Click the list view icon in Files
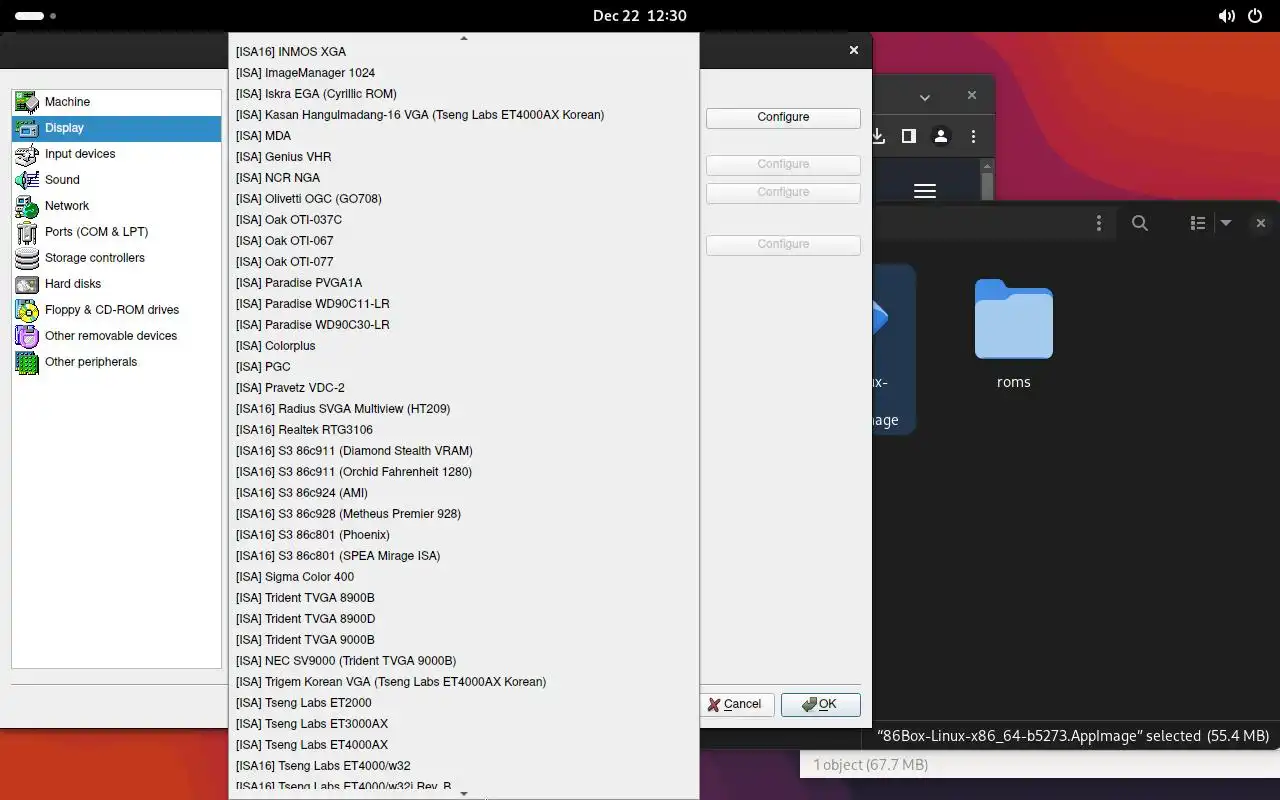 (1197, 223)
